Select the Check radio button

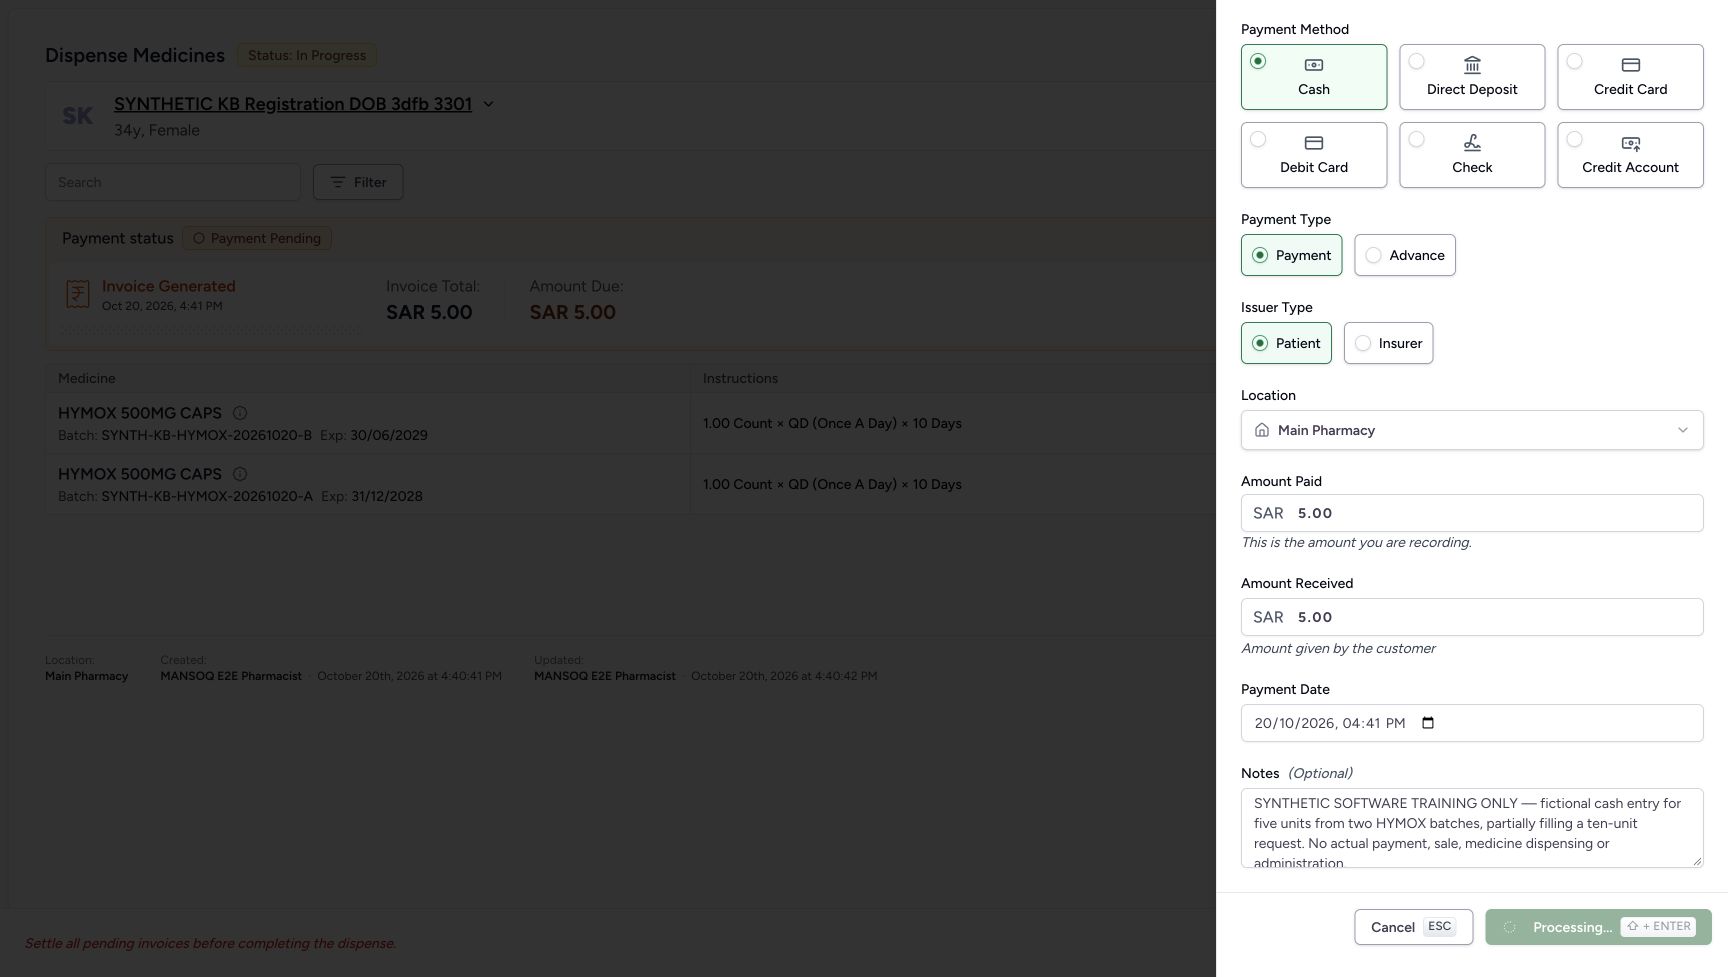[x=1416, y=139]
